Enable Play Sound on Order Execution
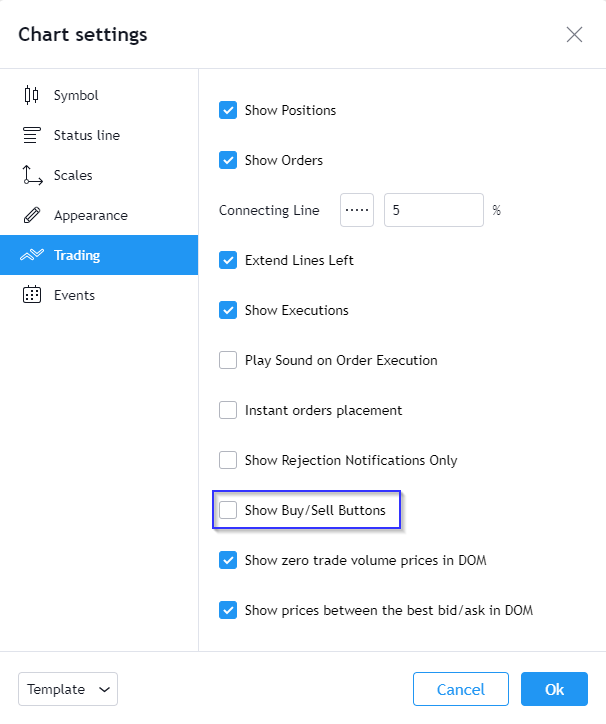 (228, 360)
